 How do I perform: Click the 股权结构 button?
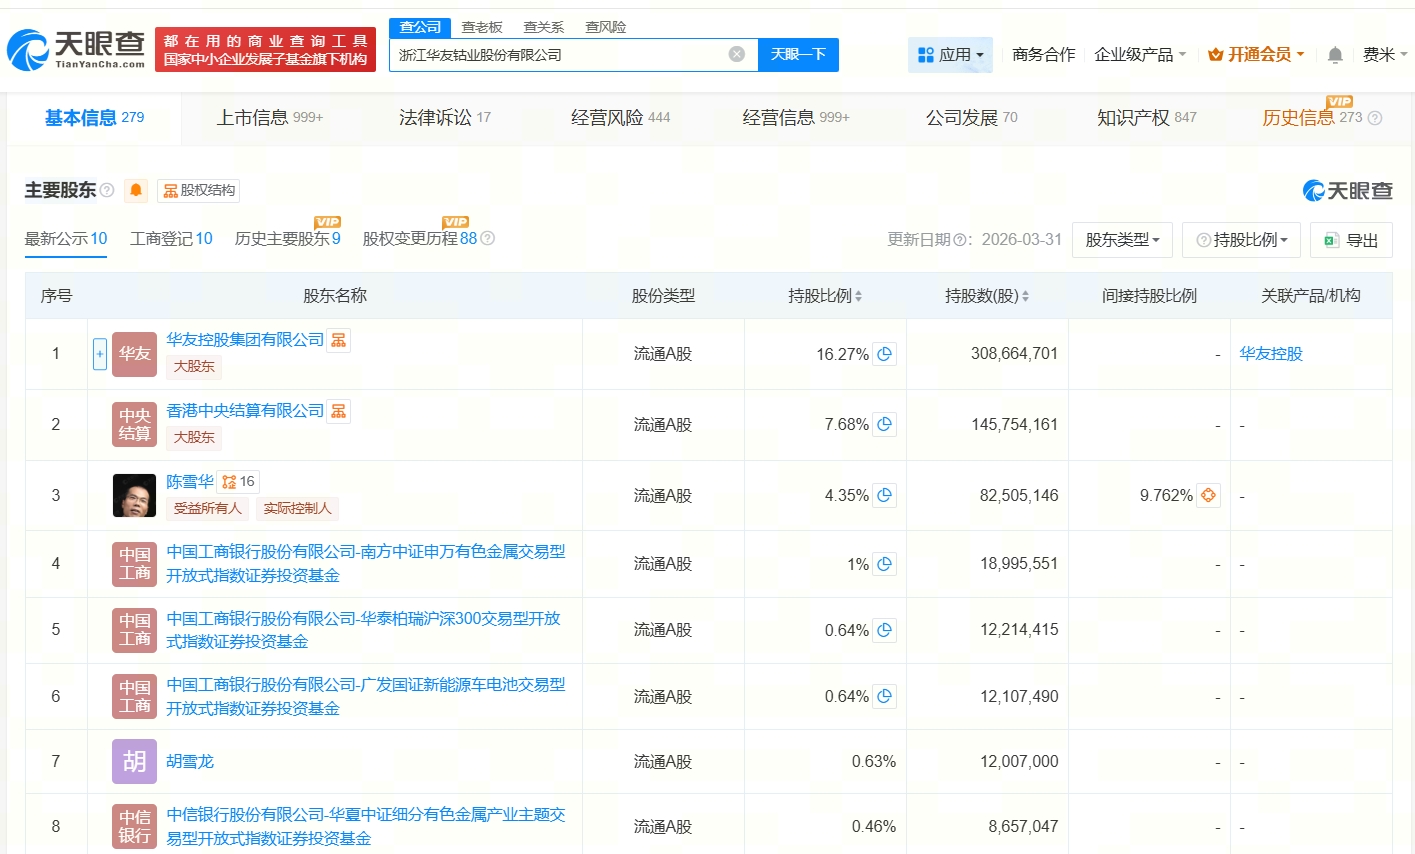pos(199,190)
